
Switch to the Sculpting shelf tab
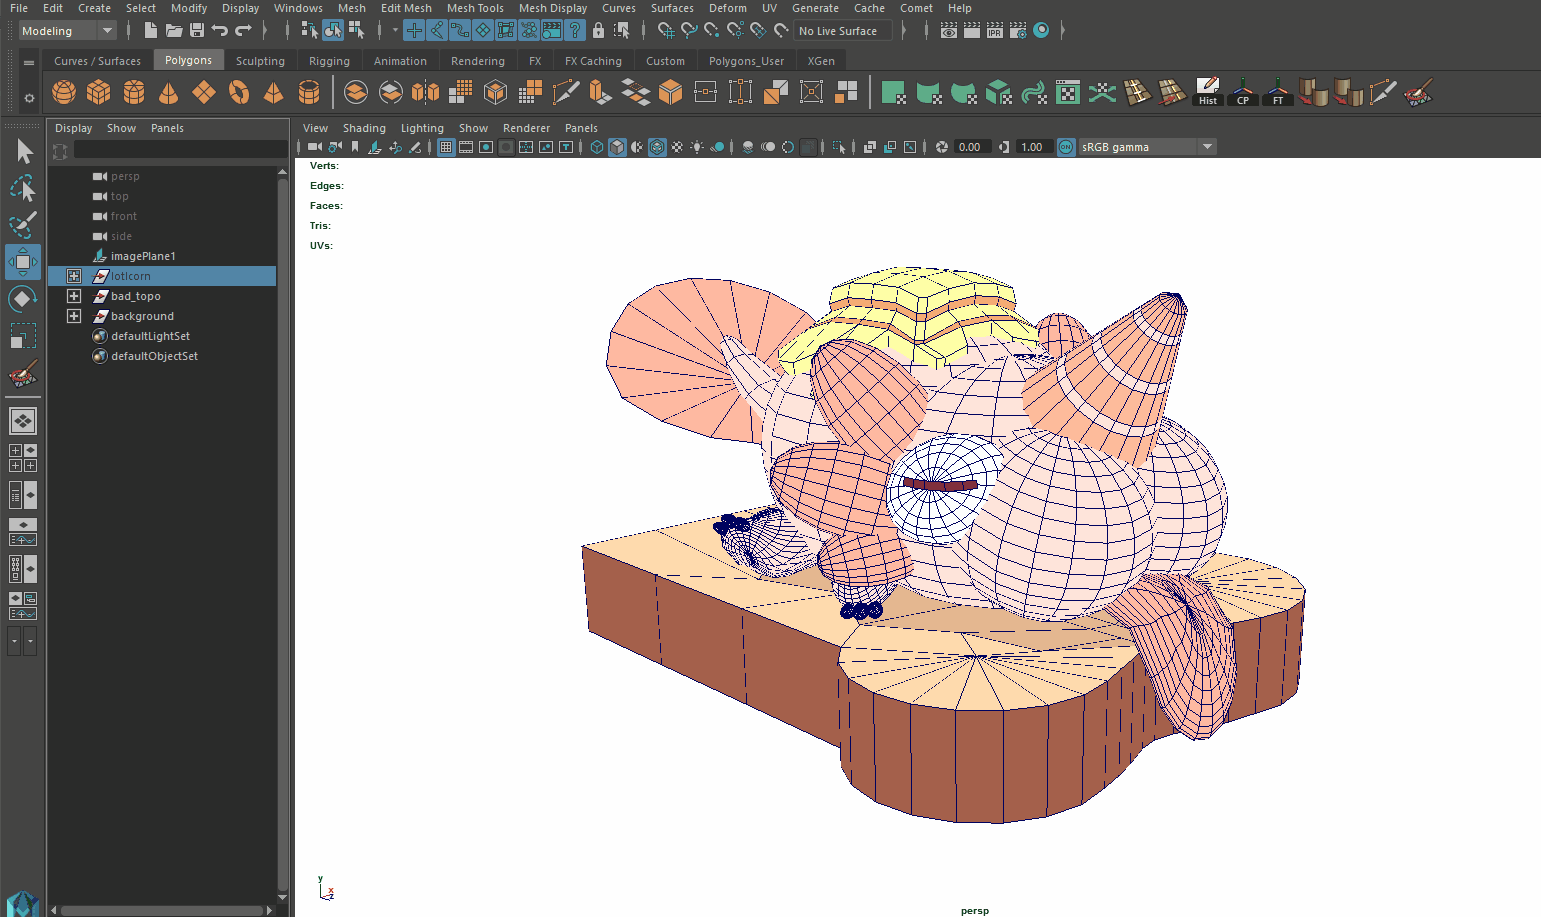click(260, 61)
